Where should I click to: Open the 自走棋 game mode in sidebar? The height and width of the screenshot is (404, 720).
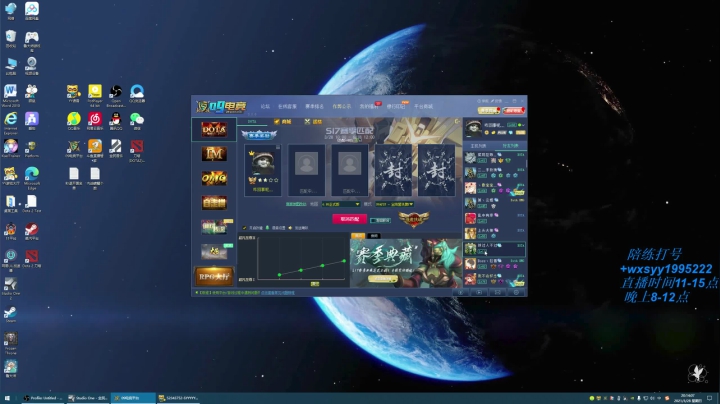click(x=214, y=202)
